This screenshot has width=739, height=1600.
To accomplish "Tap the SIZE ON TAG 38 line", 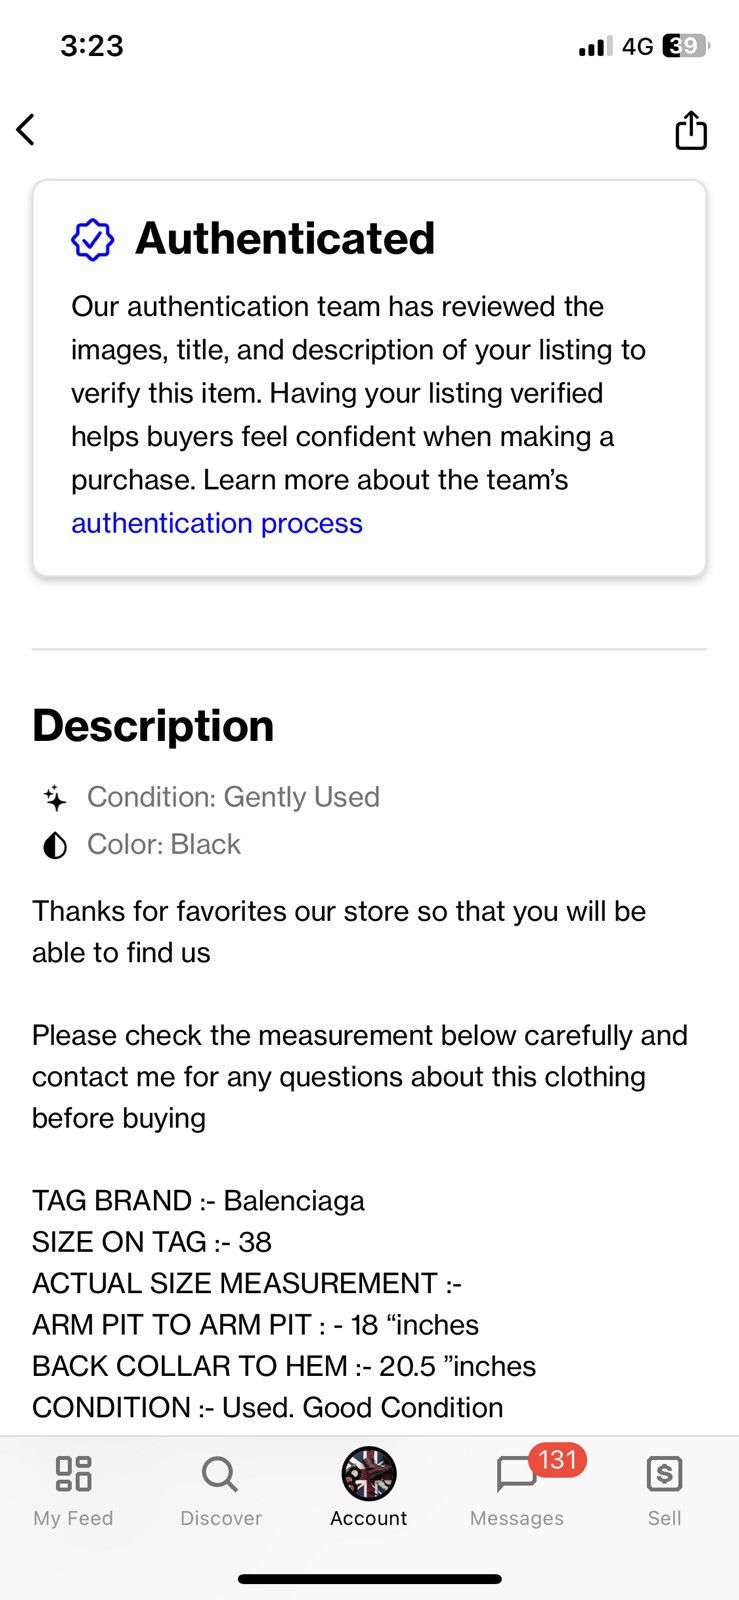I will pos(152,1242).
